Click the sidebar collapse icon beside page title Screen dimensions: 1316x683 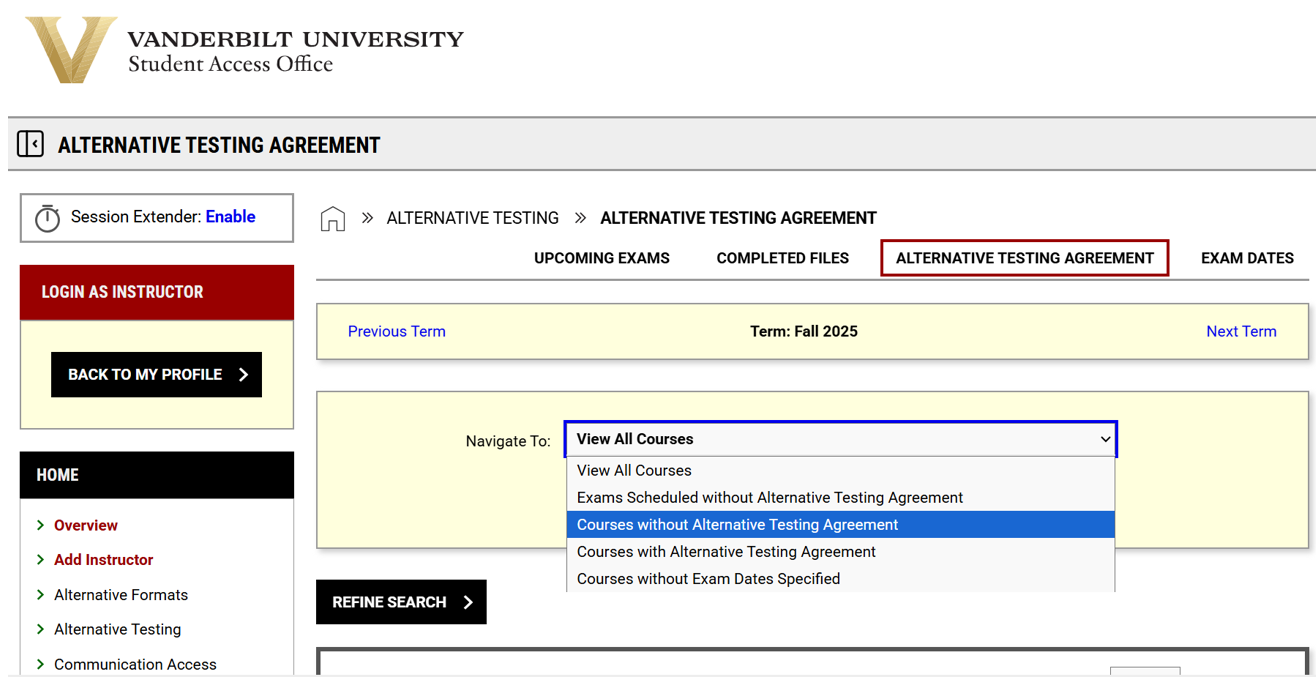click(x=30, y=144)
